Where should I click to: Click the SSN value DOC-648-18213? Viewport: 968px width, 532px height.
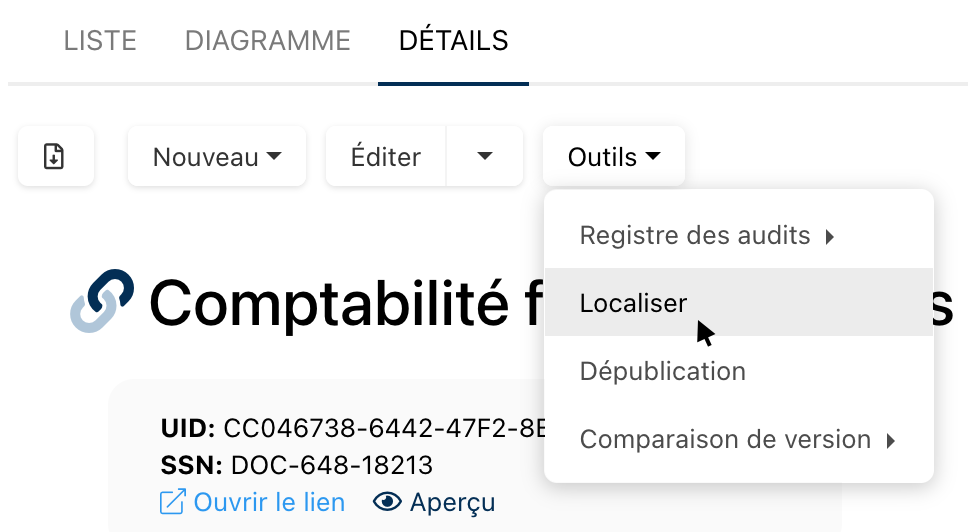332,465
